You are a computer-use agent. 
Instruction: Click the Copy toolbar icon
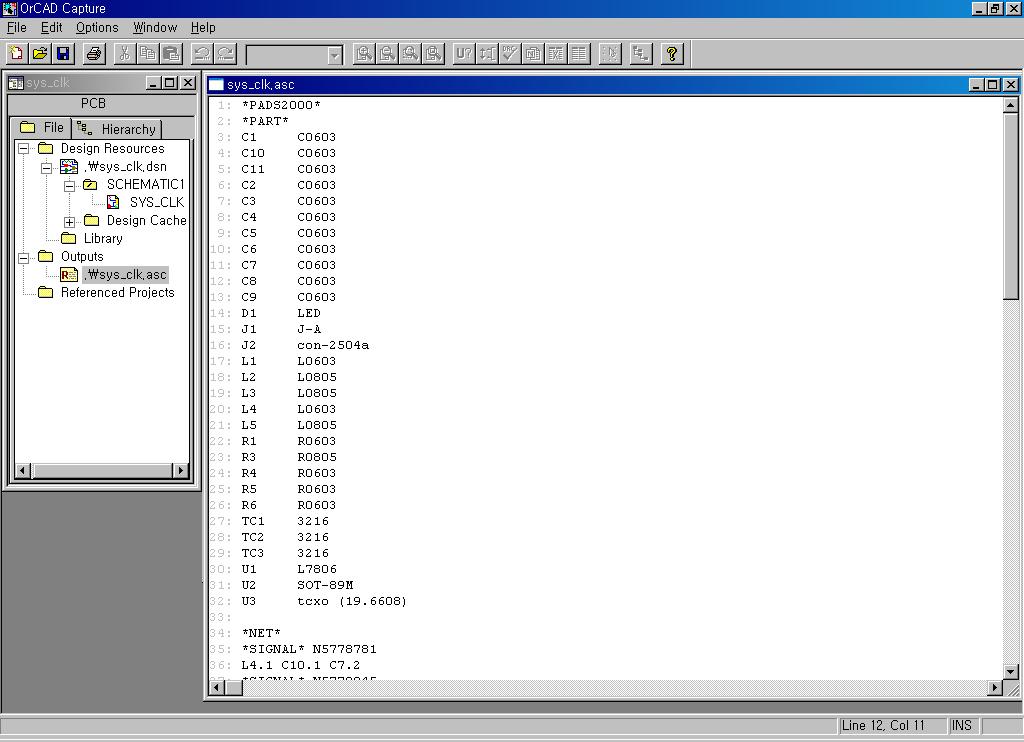(x=148, y=54)
